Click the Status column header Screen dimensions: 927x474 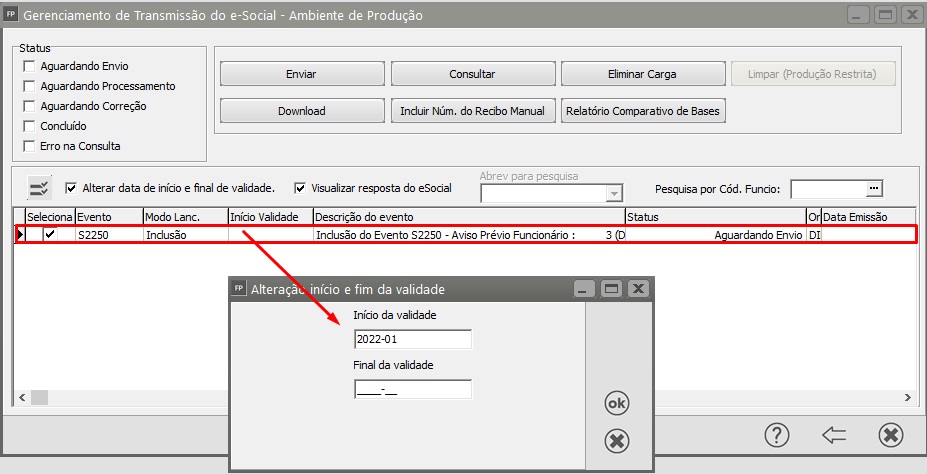[716, 217]
